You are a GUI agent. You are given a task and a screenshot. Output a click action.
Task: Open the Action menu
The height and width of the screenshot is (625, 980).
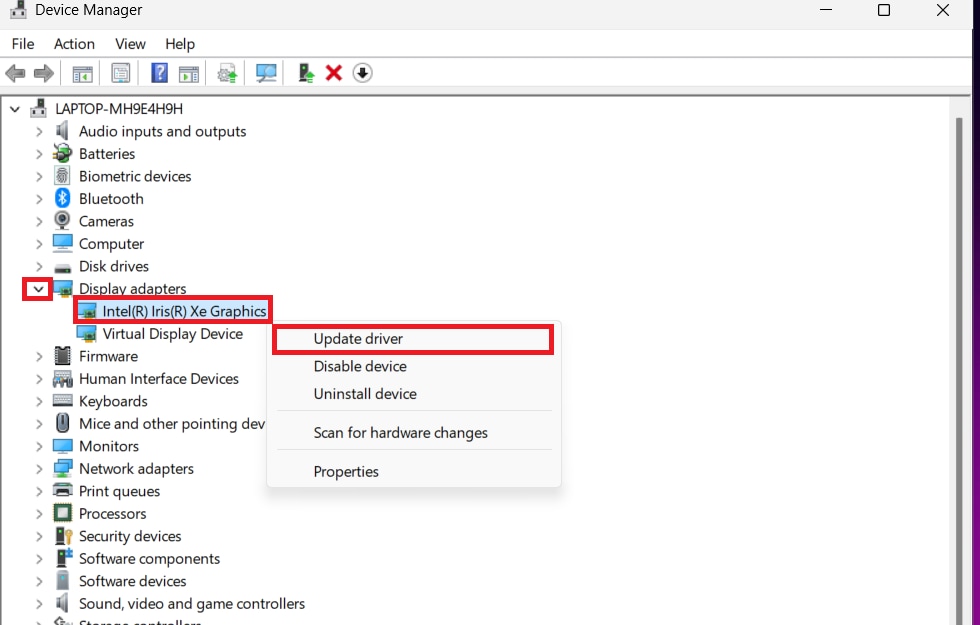(x=74, y=44)
